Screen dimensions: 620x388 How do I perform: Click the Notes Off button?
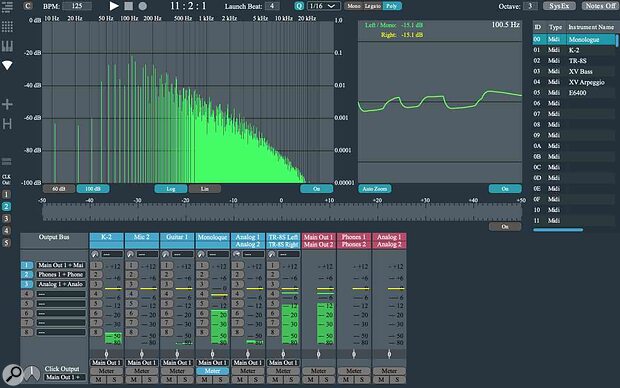(x=600, y=6)
